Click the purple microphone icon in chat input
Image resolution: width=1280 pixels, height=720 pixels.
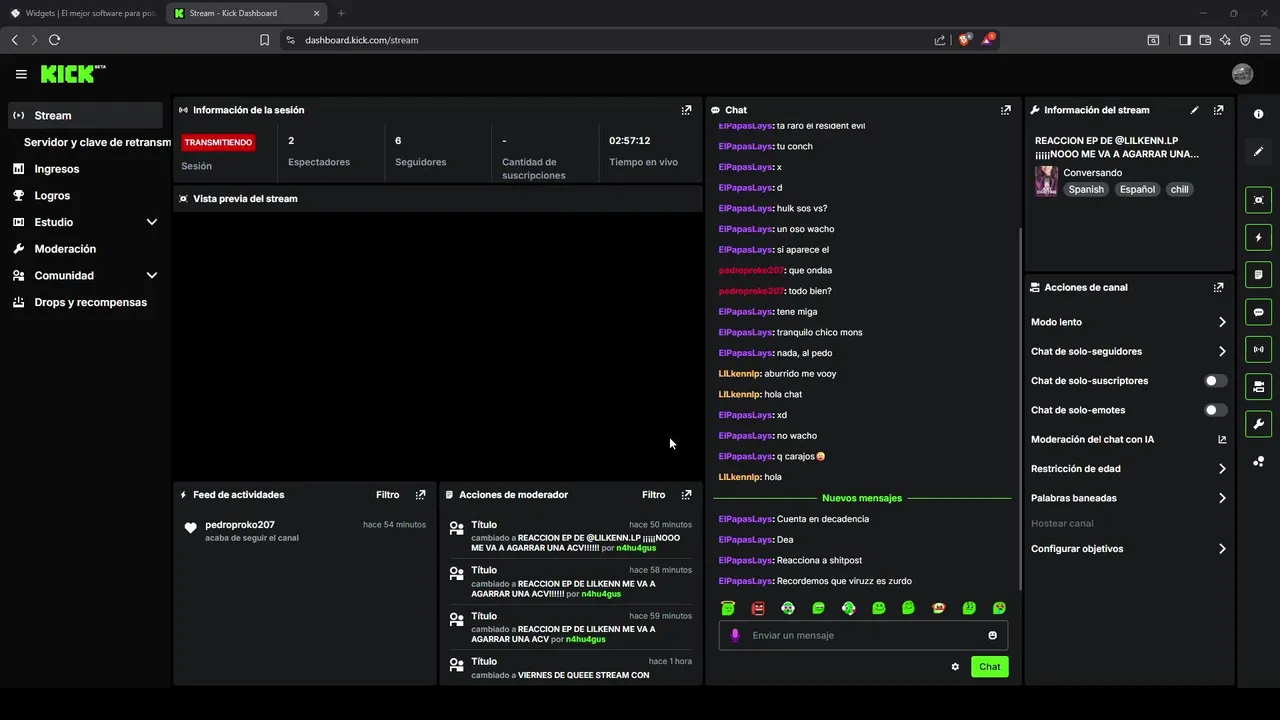tap(735, 635)
